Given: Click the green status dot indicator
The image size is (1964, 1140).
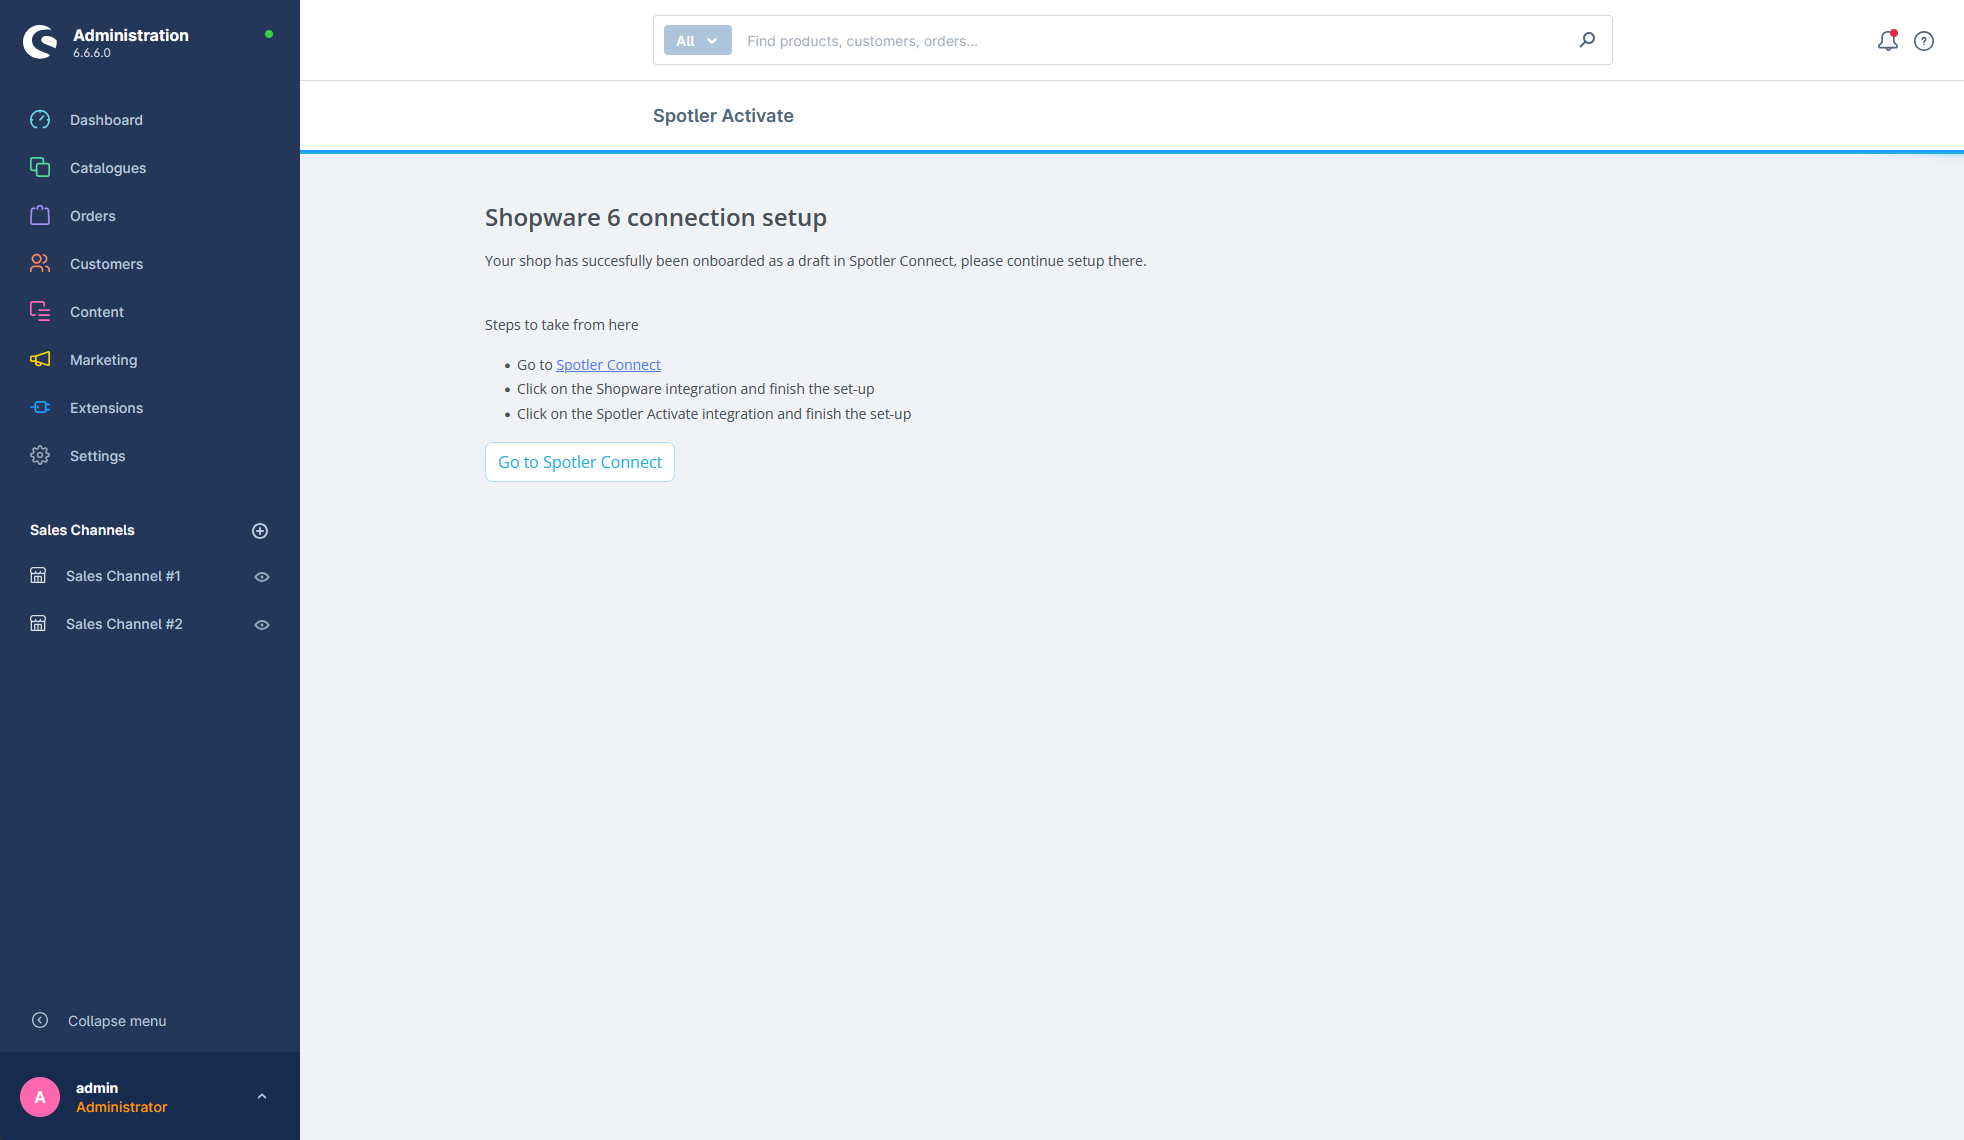Looking at the screenshot, I should pyautogui.click(x=269, y=34).
